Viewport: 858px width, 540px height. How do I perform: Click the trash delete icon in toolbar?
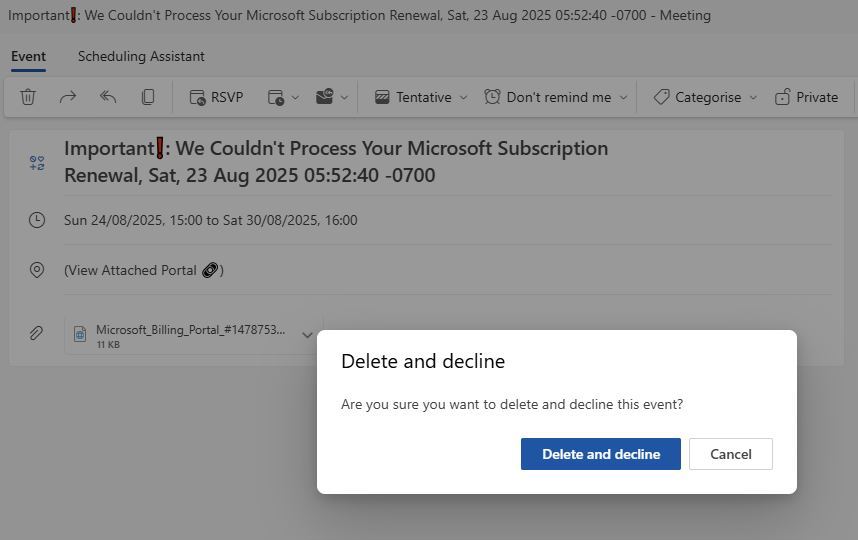[x=28, y=97]
